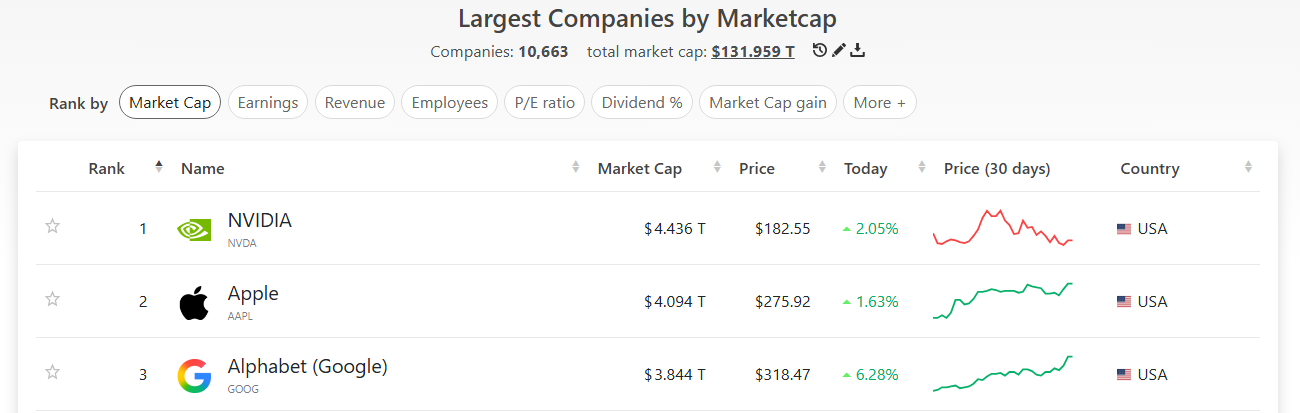Screen dimensions: 1300x413
Task: Click the USA flag in Apple row
Action: point(1124,302)
